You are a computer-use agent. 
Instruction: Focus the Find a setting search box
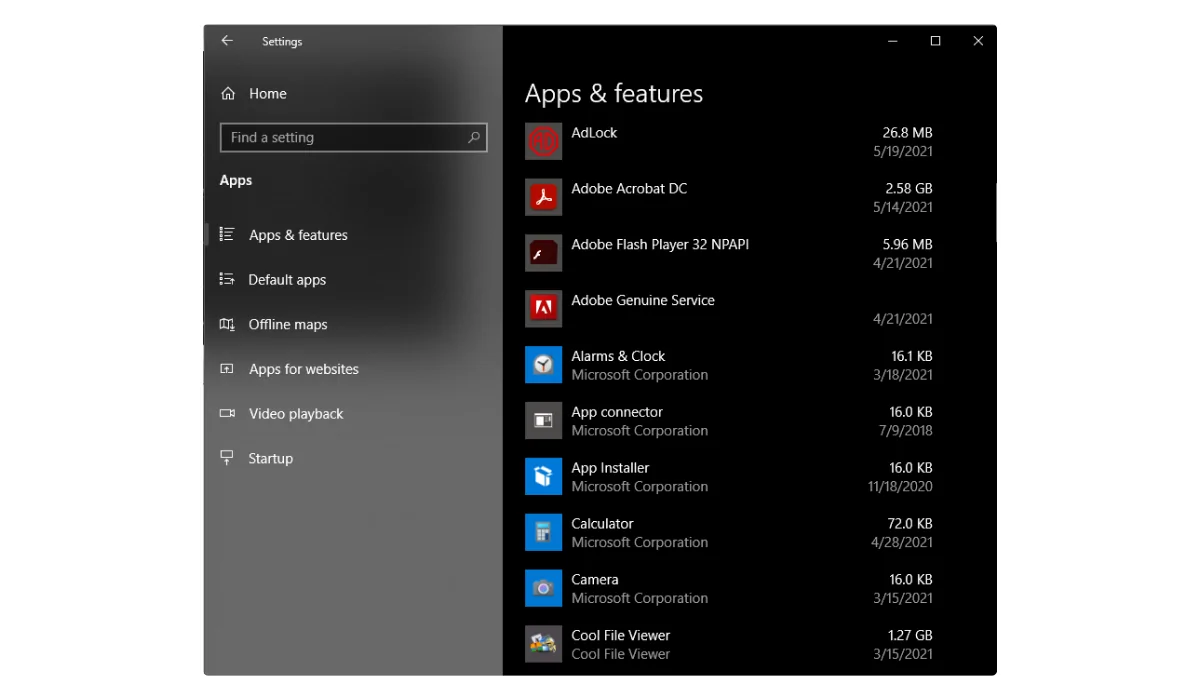point(353,138)
